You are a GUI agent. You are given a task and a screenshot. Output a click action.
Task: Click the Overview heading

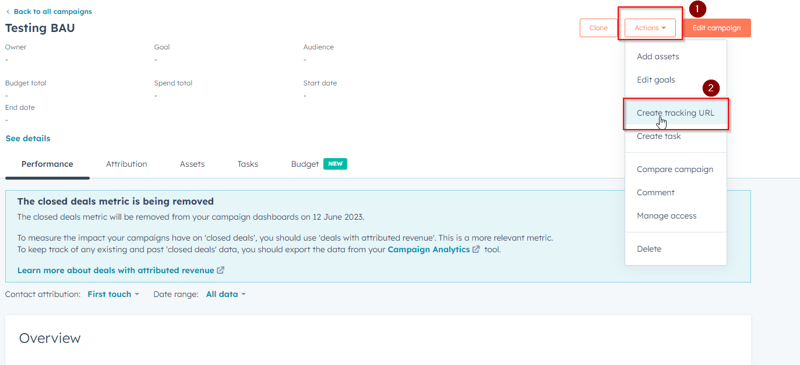50,338
